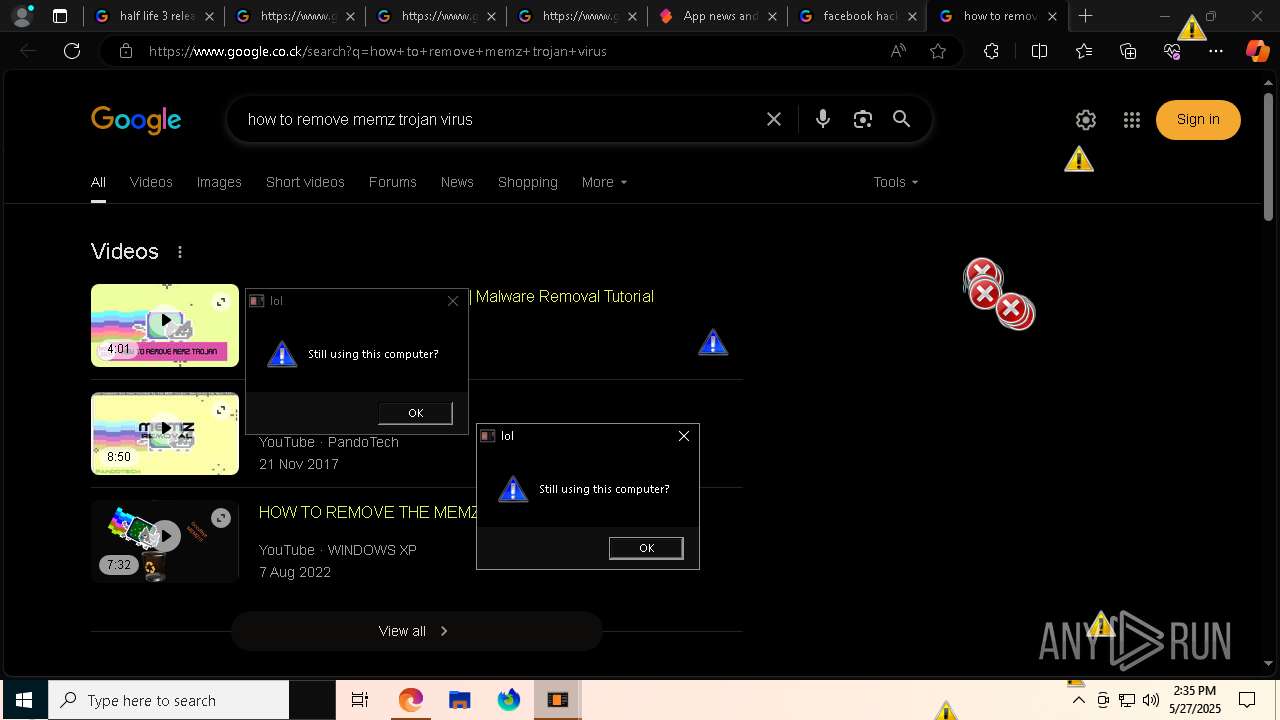
Task: Open the notification center icon
Action: pos(1247,700)
